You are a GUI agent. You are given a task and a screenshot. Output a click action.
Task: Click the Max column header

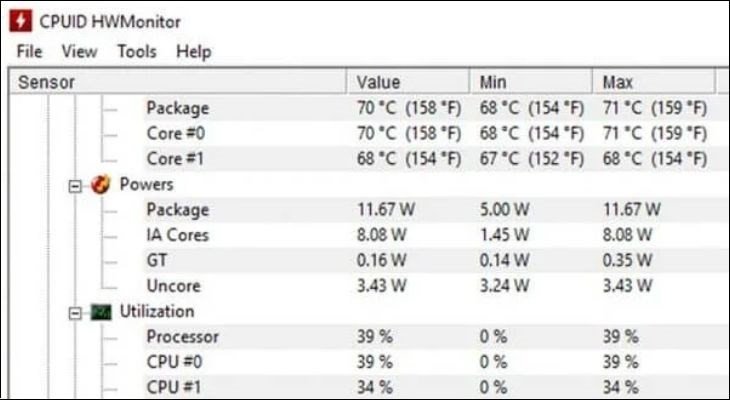tap(618, 82)
